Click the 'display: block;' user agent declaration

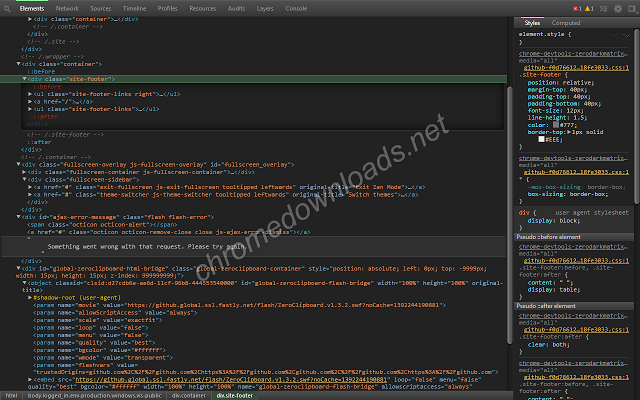[x=554, y=221]
